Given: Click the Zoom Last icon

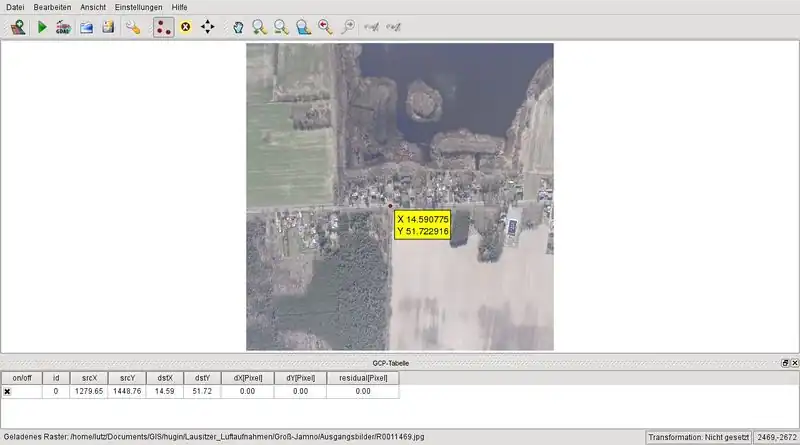Looking at the screenshot, I should 325,27.
